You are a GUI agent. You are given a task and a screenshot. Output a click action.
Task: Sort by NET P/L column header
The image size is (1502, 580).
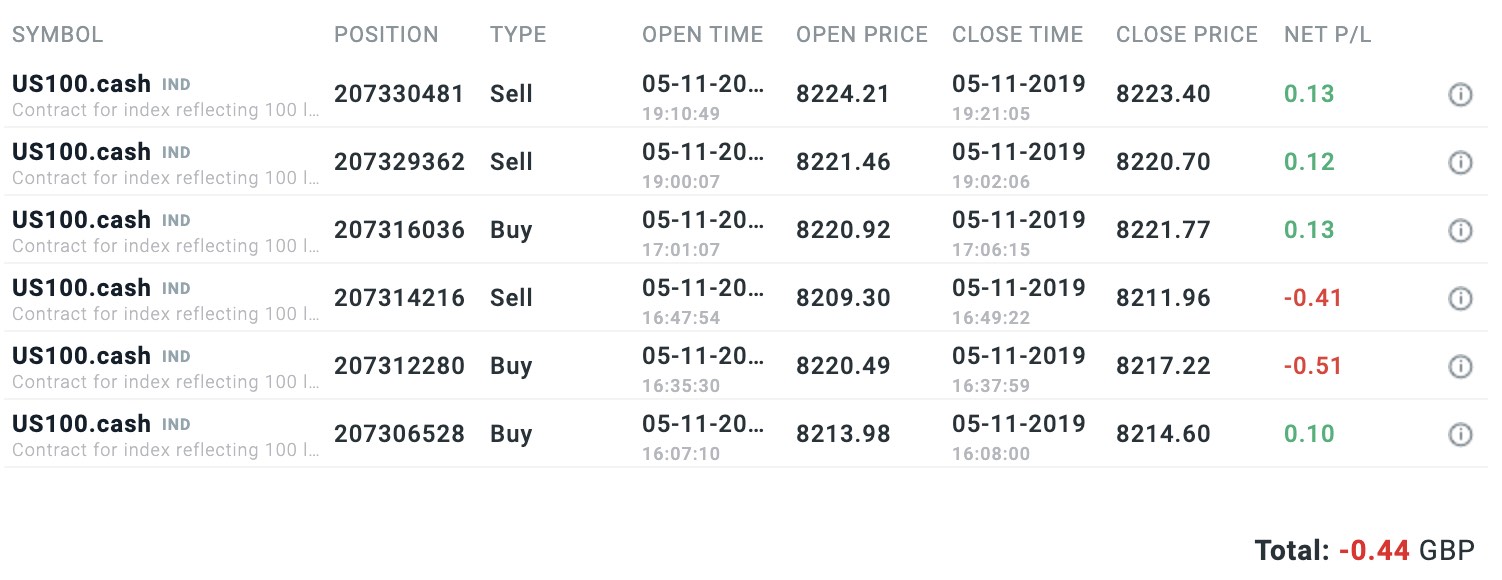pyautogui.click(x=1327, y=35)
